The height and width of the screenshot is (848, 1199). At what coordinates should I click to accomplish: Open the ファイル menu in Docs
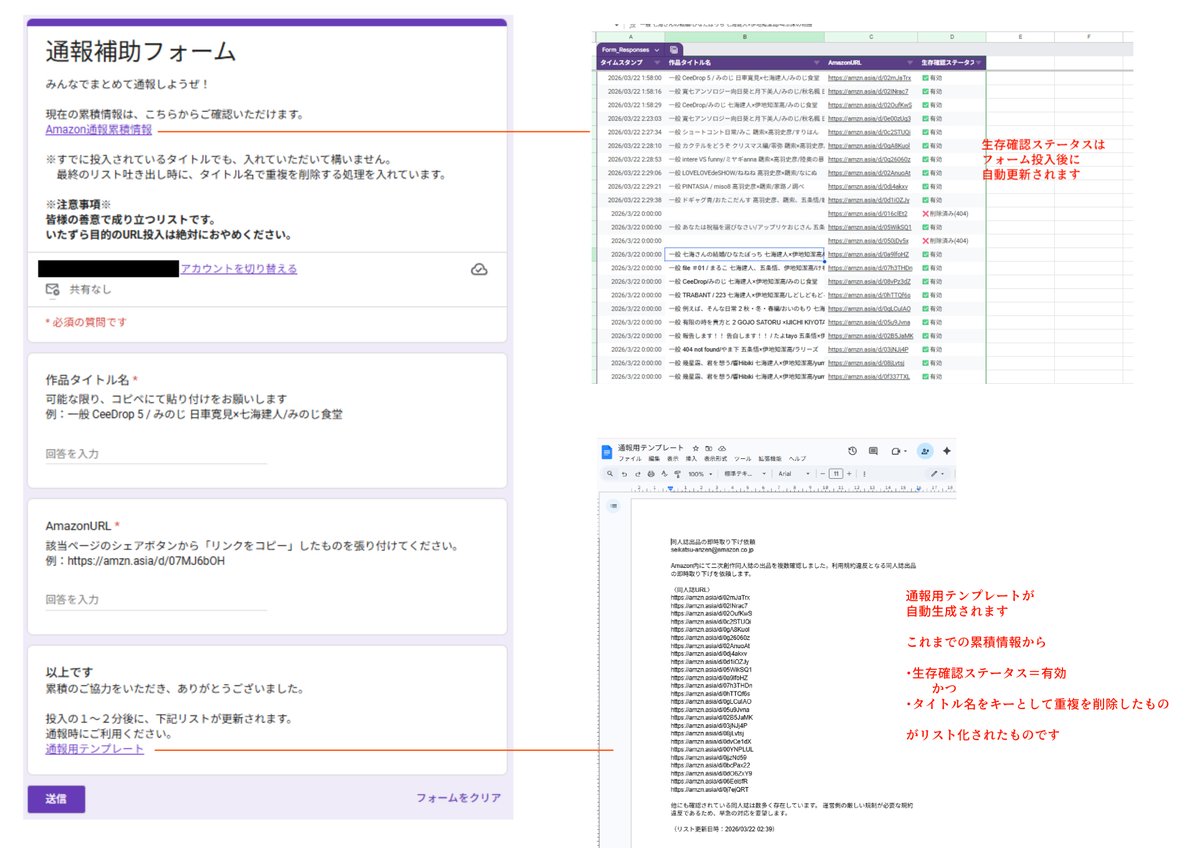pos(630,459)
